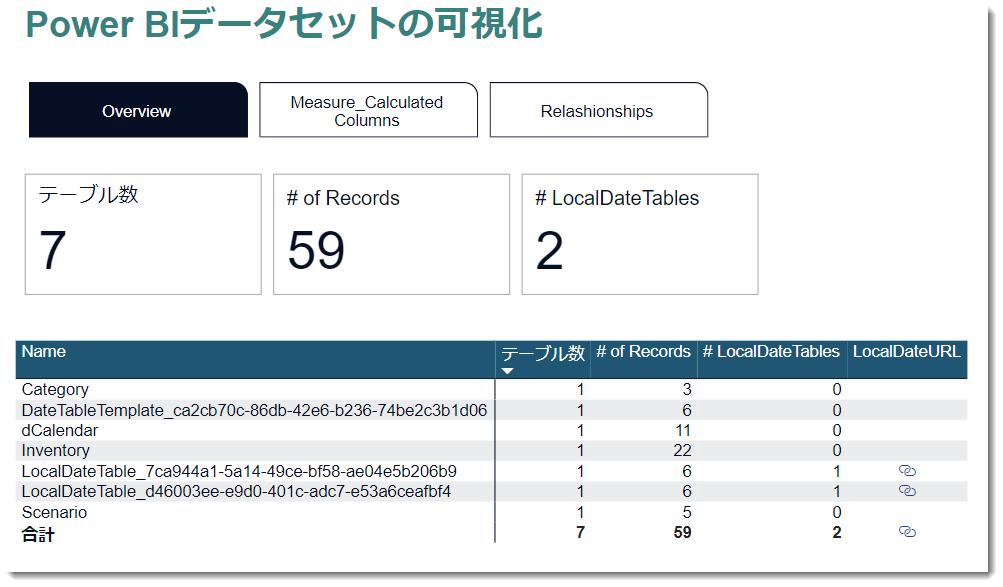Select the dCalendar row name
This screenshot has width=1003, height=587.
[x=59, y=430]
